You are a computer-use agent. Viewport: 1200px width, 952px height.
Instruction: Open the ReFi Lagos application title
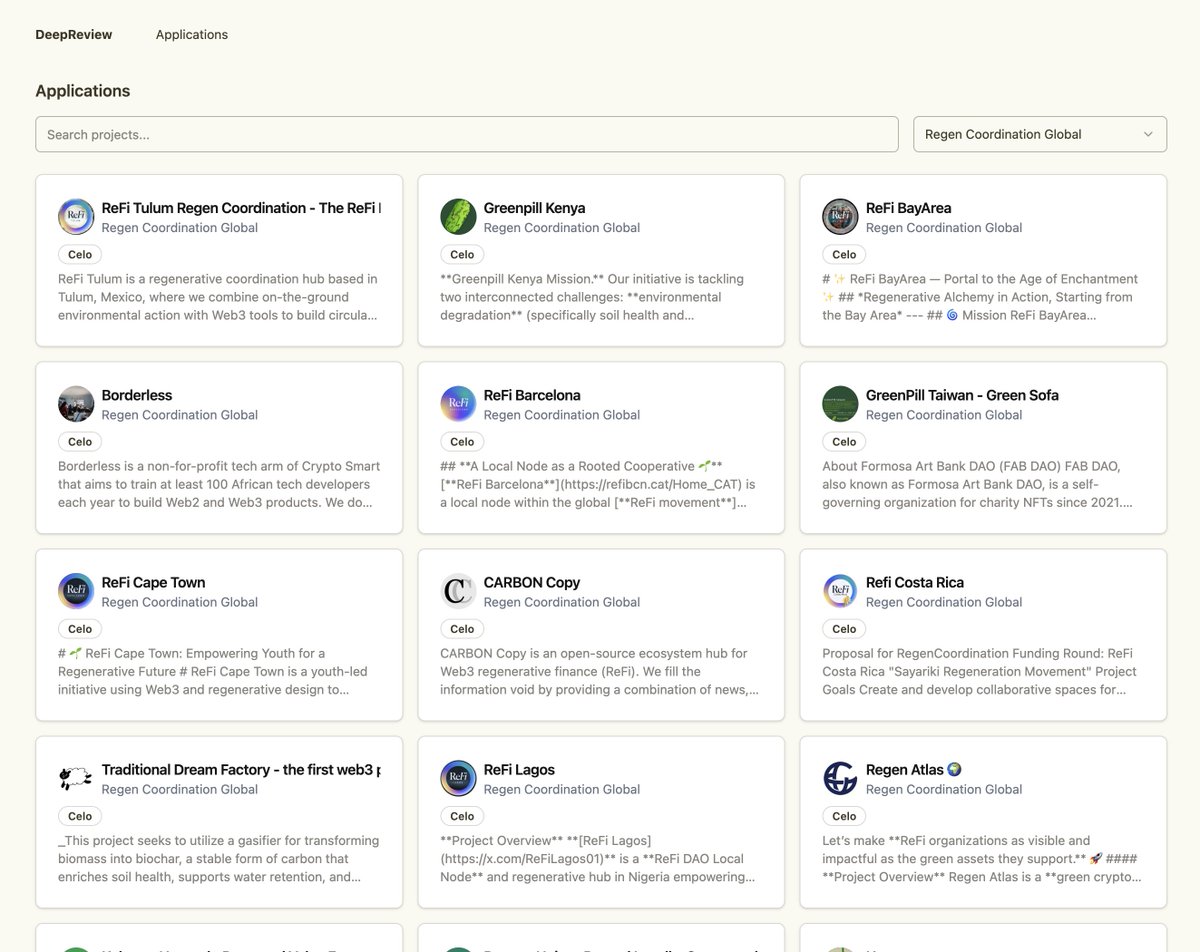519,769
